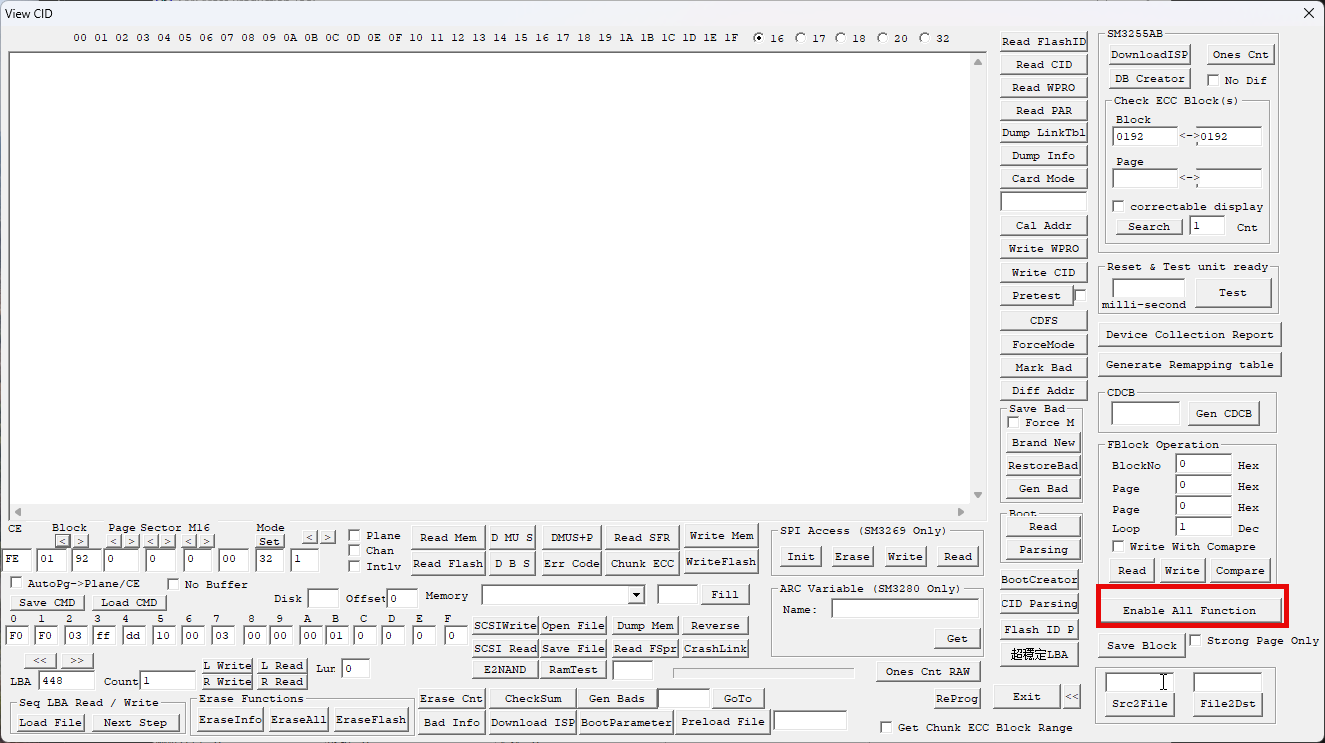Click the 超穩定LBA button
Image resolution: width=1325 pixels, height=743 pixels.
[x=1039, y=654]
